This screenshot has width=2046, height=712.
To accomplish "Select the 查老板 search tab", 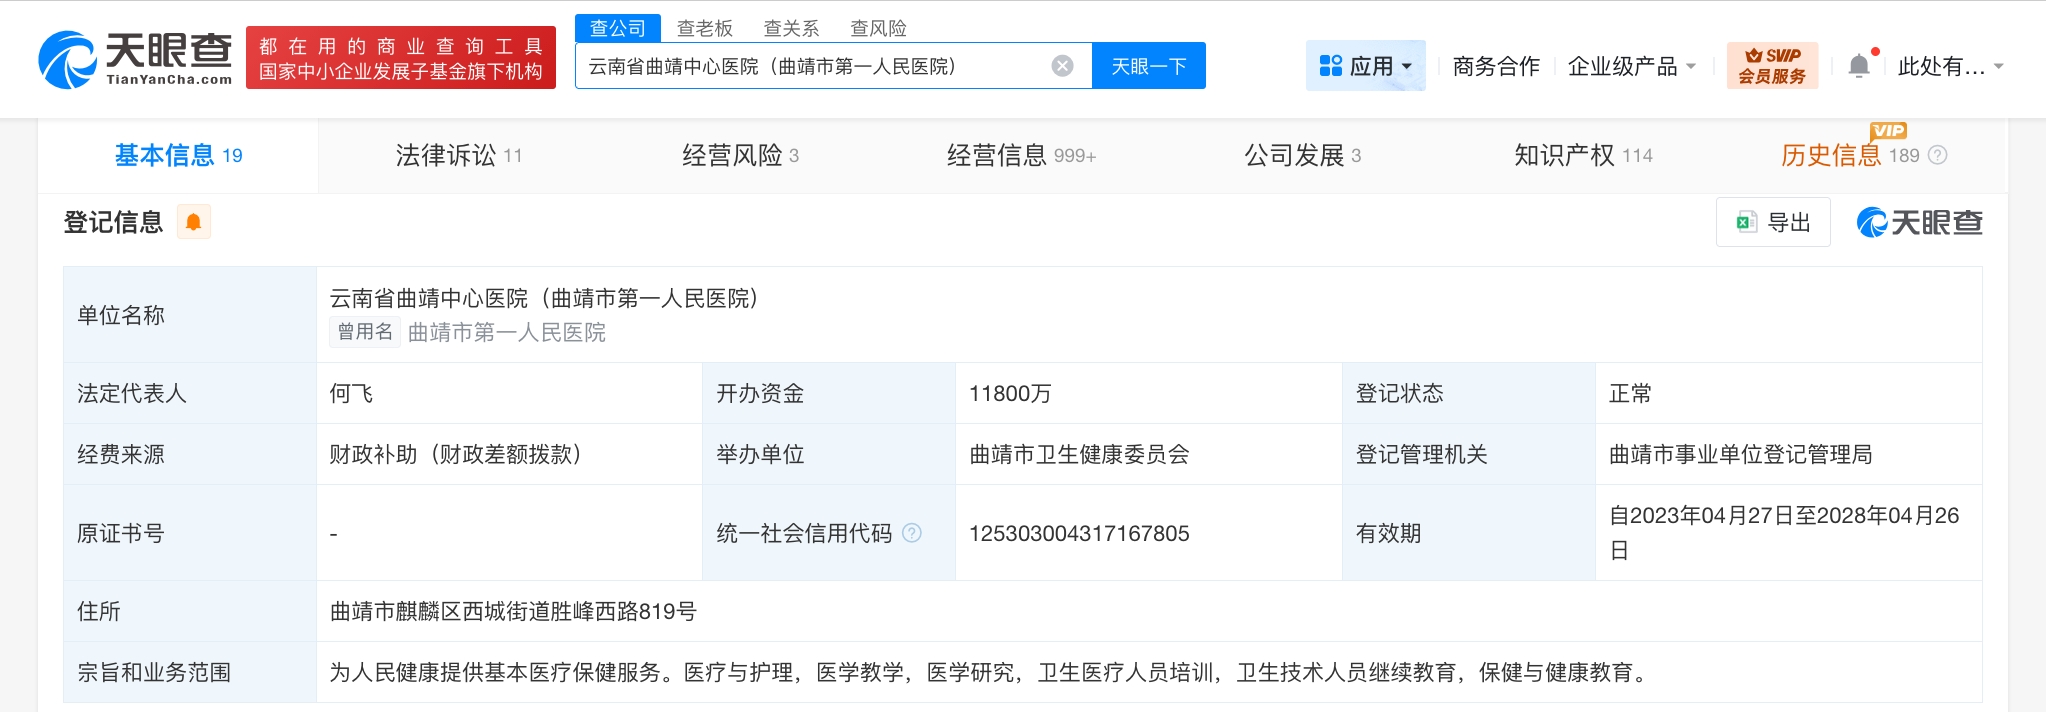I will click(705, 28).
